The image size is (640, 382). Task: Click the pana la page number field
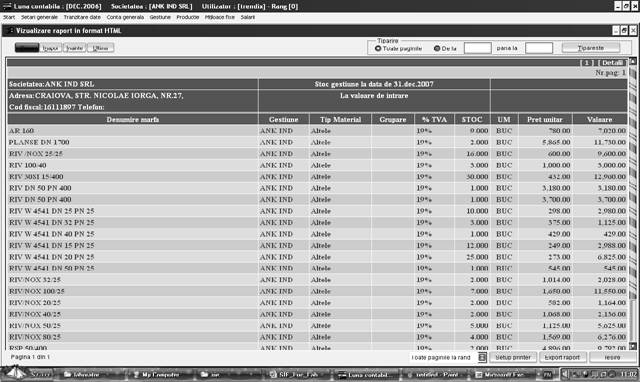click(539, 48)
